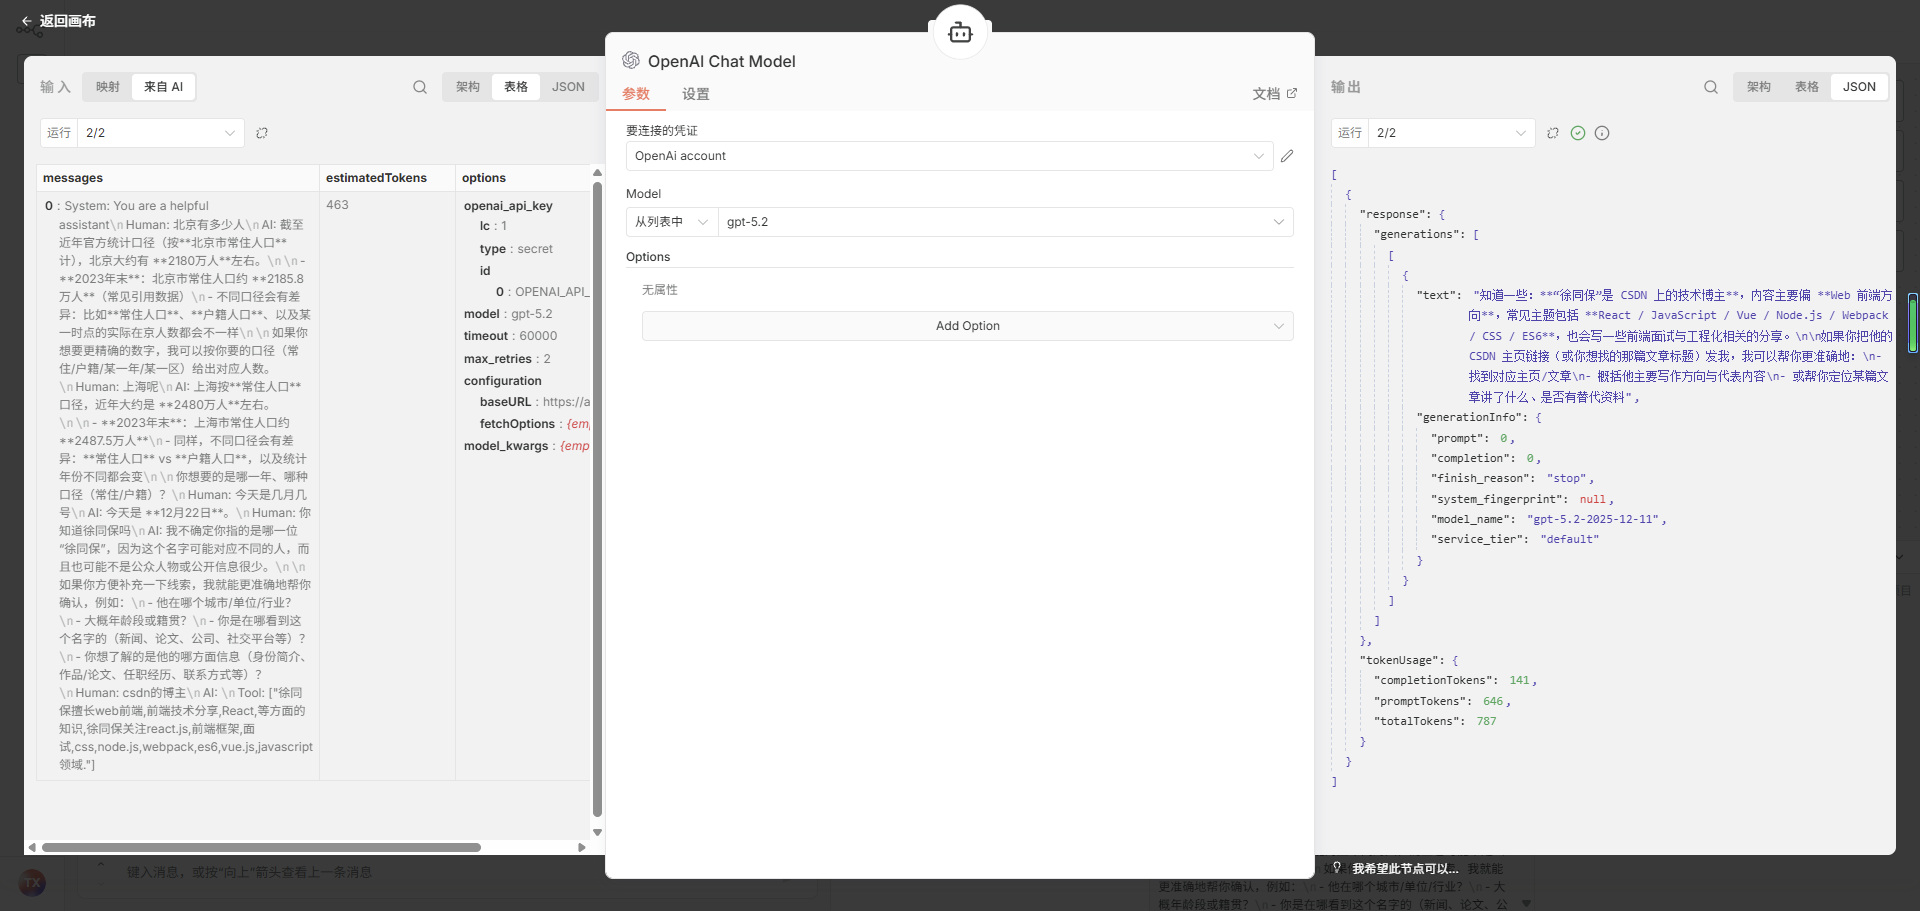Click the back to canvas arrow icon
This screenshot has height=911, width=1920.
(27, 21)
